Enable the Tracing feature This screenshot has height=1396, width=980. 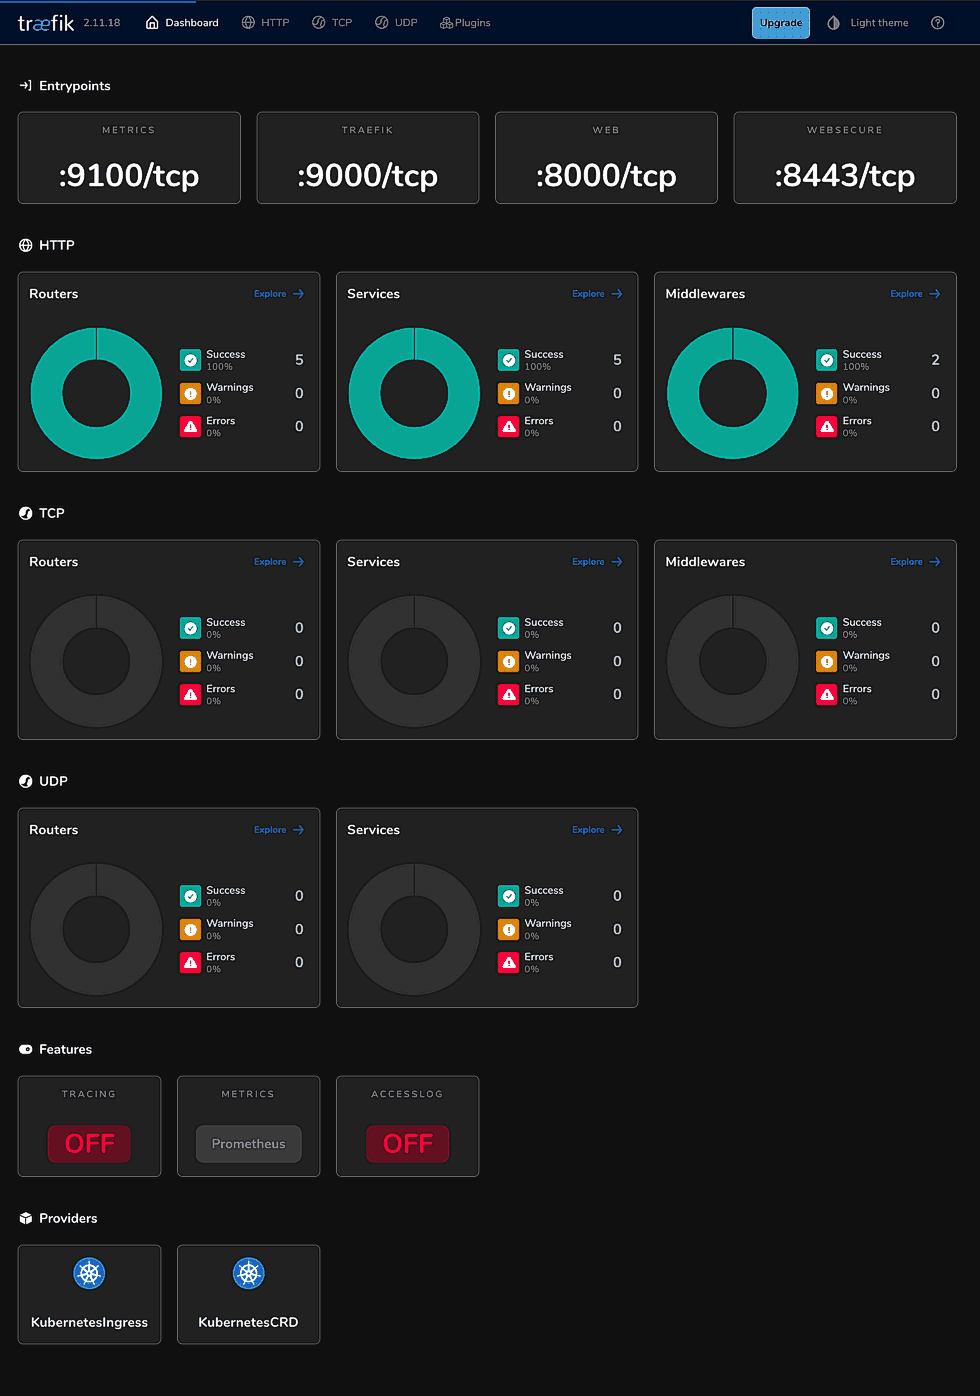pyautogui.click(x=89, y=1144)
